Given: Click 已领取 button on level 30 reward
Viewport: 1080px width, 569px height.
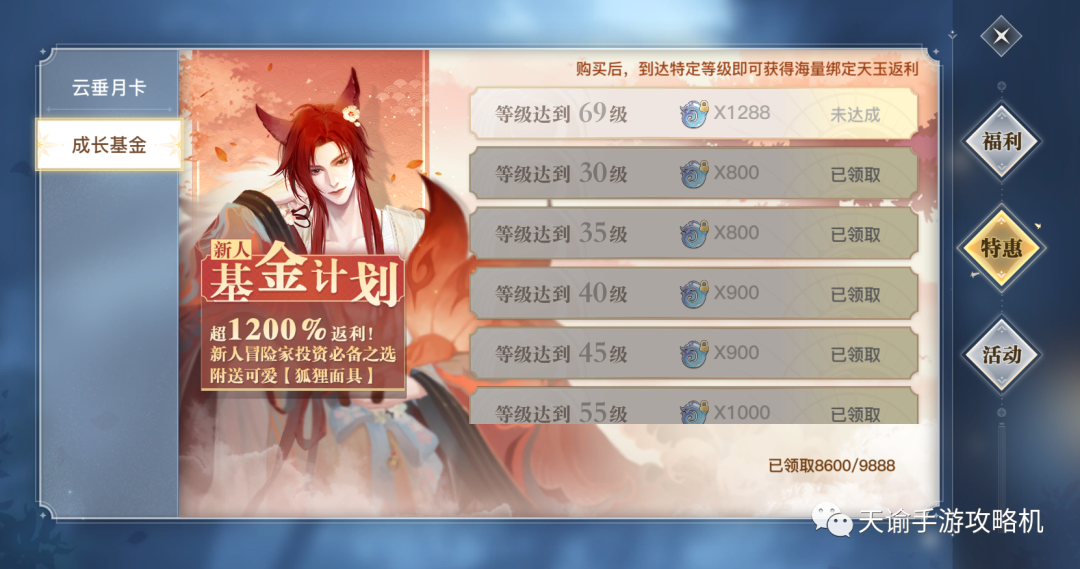Looking at the screenshot, I should click(x=855, y=174).
